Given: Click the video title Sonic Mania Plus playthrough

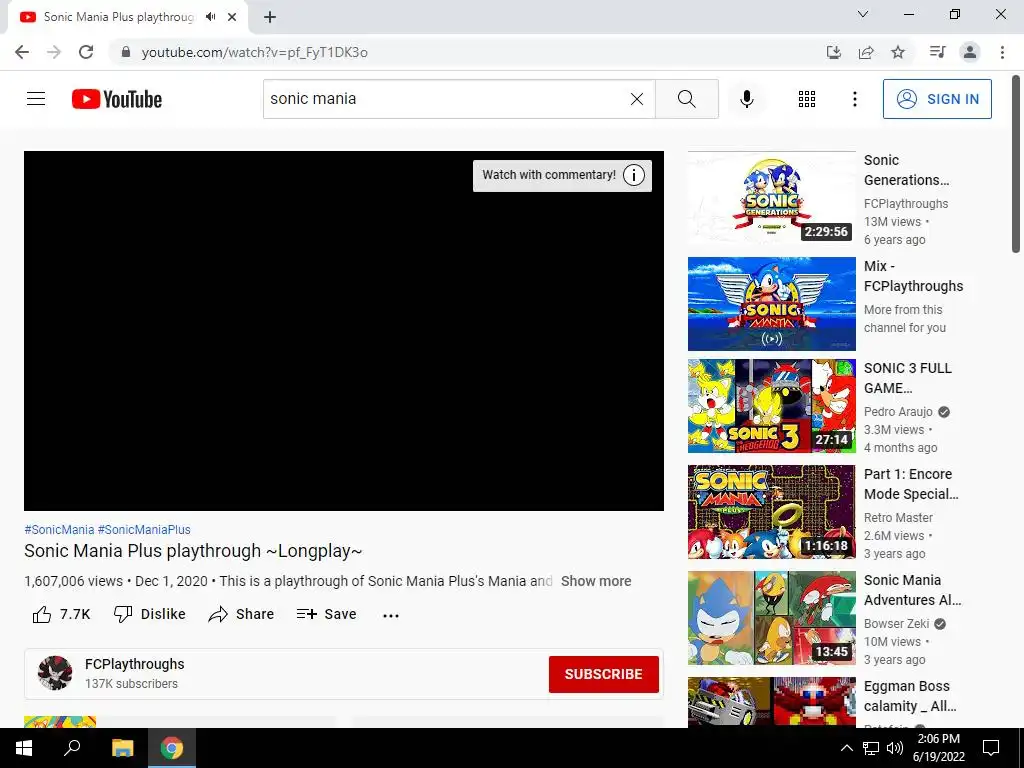Looking at the screenshot, I should point(193,551).
